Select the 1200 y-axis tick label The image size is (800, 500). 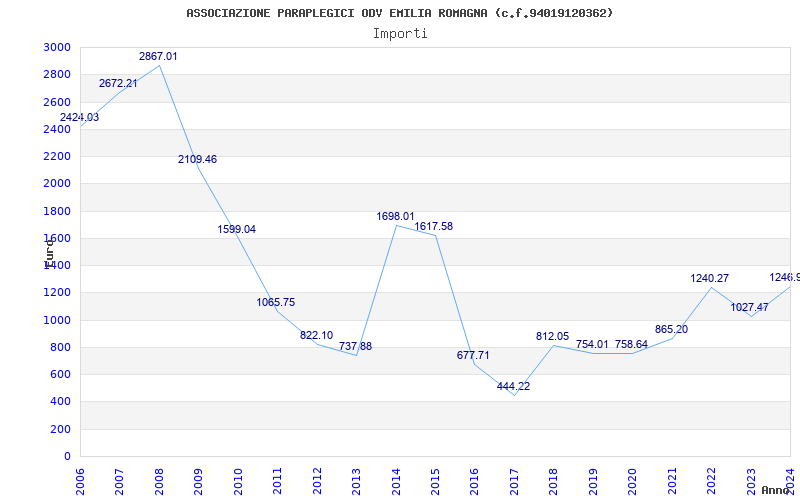(58, 293)
